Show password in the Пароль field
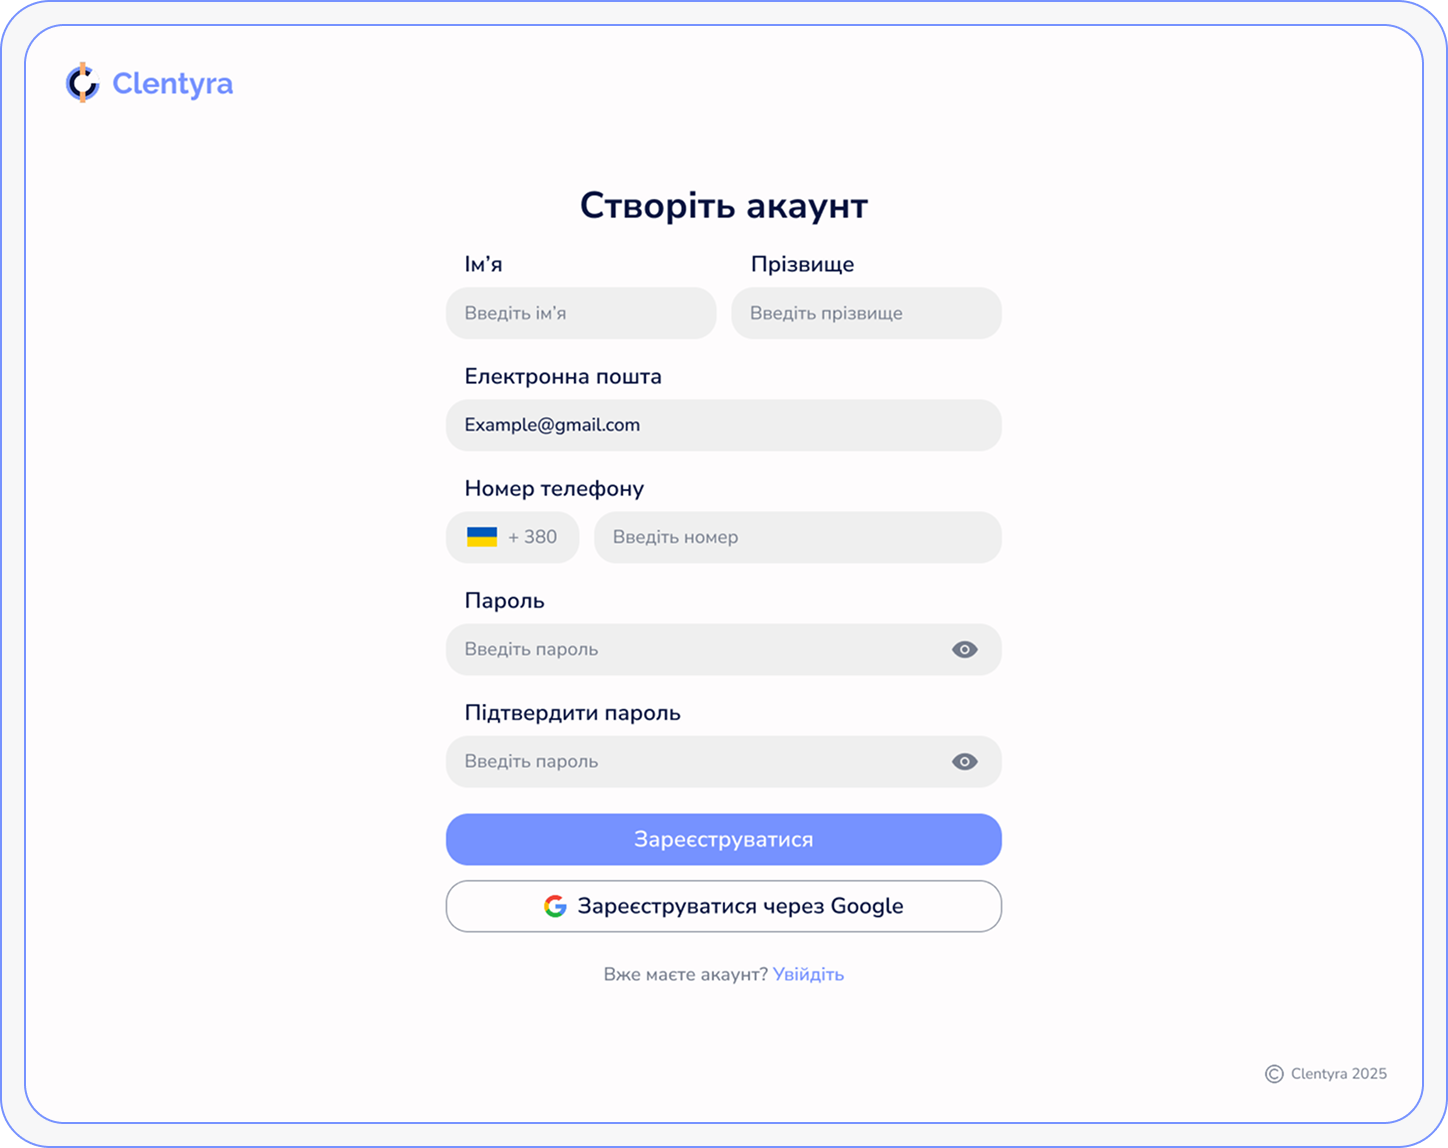The image size is (1448, 1148). pyautogui.click(x=964, y=649)
